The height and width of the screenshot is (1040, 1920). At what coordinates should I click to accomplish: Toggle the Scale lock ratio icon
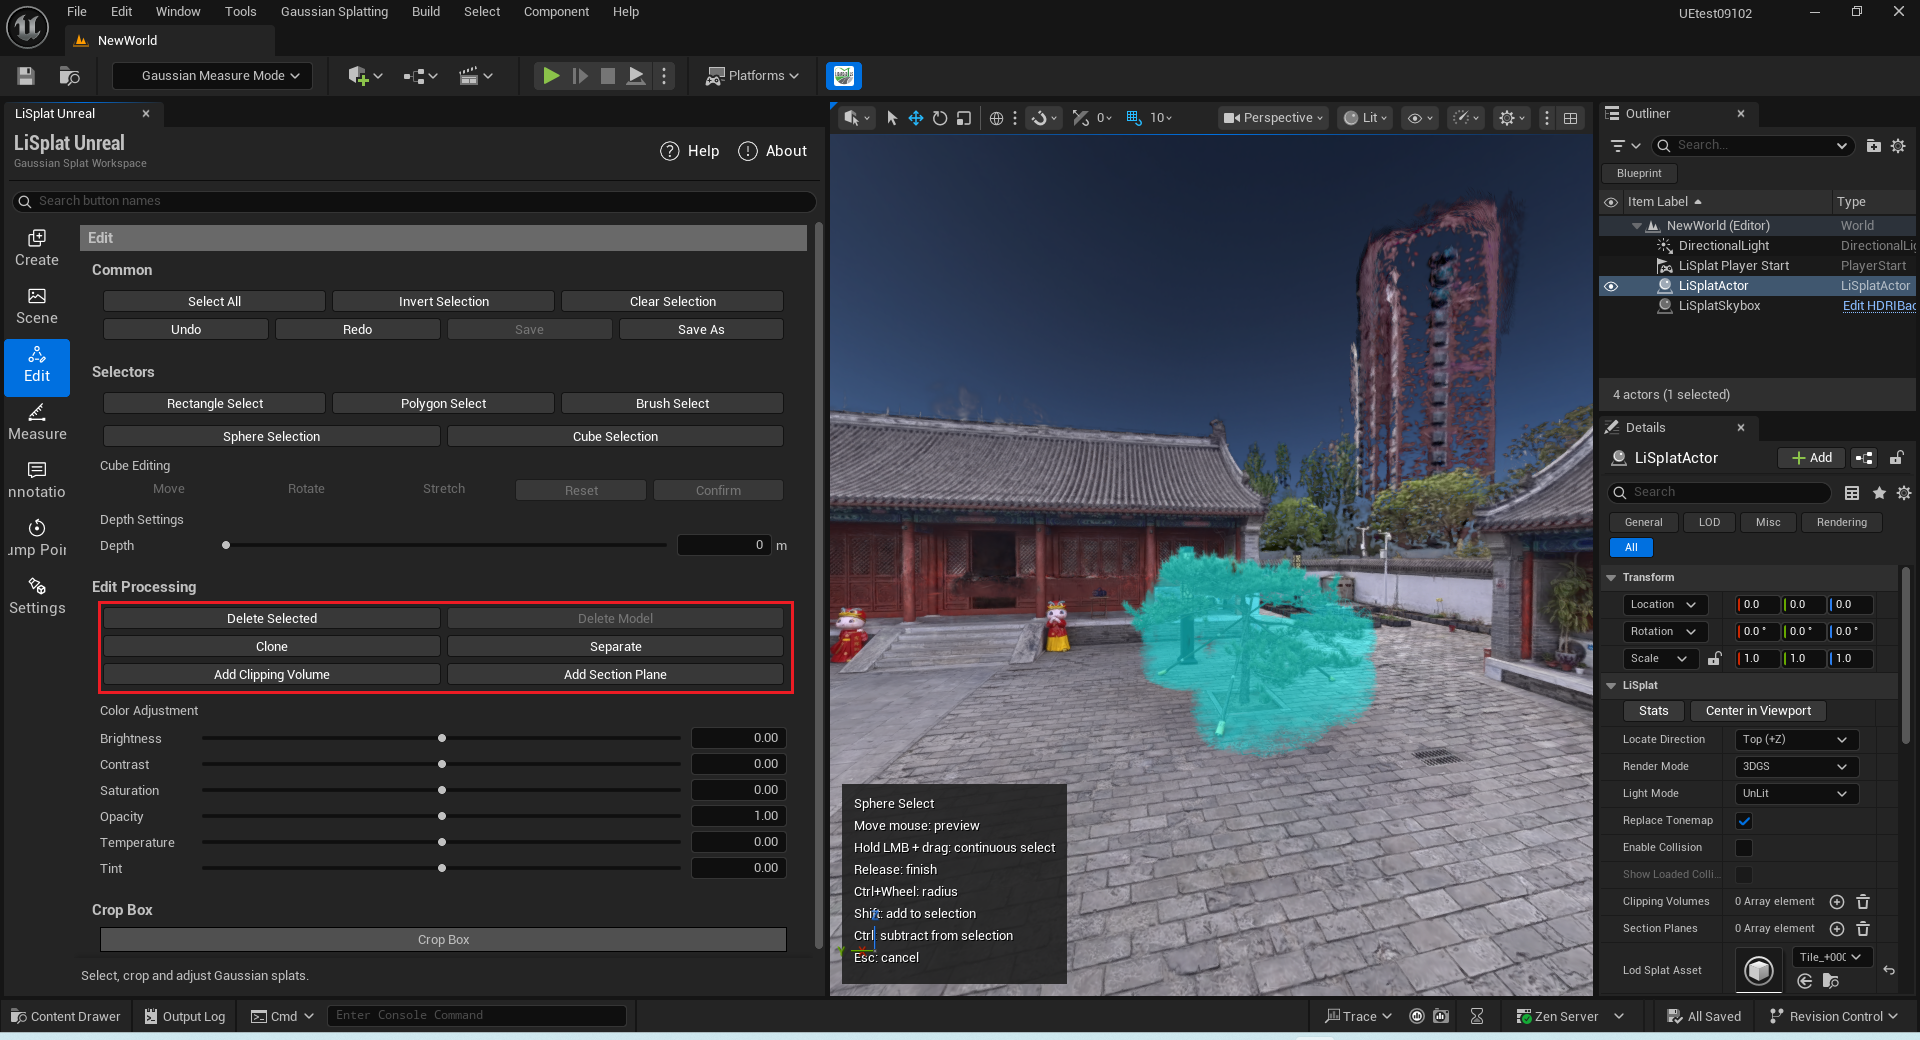[1714, 659]
